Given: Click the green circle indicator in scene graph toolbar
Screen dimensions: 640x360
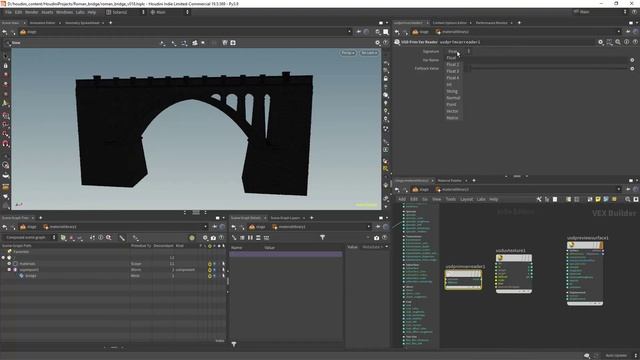Looking at the screenshot, I should click(192, 238).
